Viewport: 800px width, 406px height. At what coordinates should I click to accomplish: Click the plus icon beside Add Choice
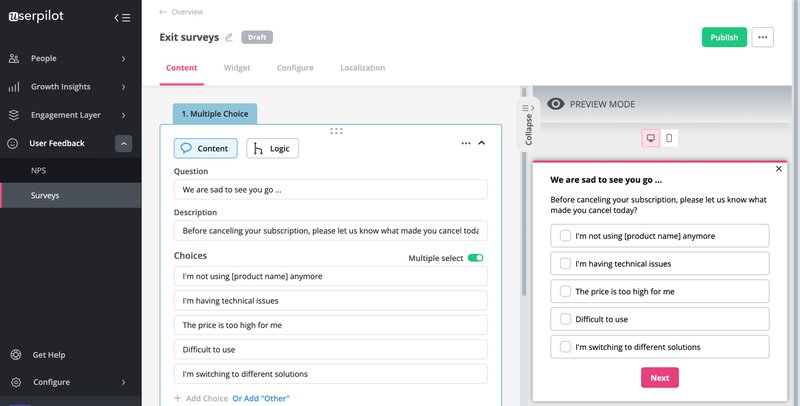[178, 398]
